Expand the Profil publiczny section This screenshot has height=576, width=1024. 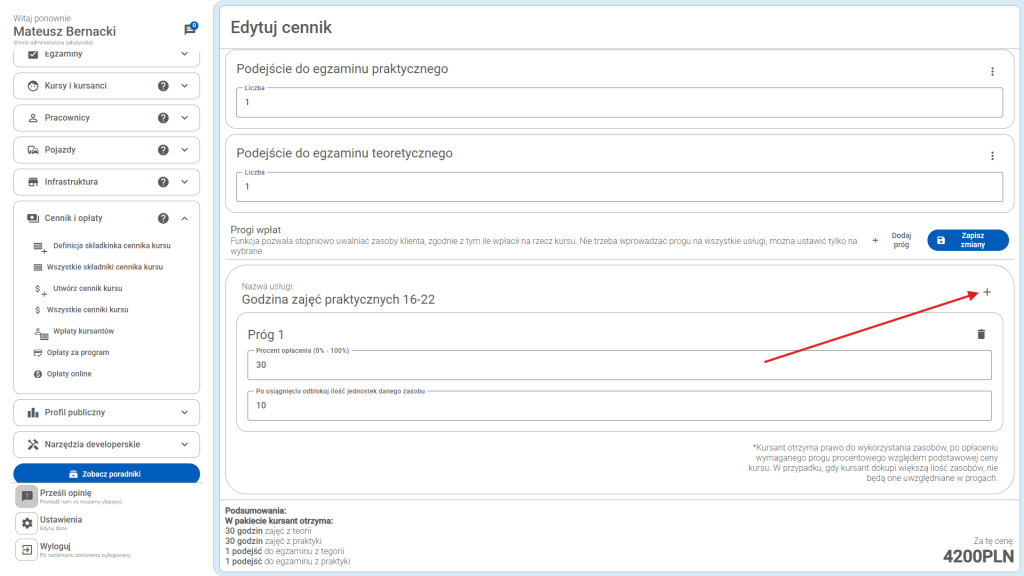[x=184, y=412]
